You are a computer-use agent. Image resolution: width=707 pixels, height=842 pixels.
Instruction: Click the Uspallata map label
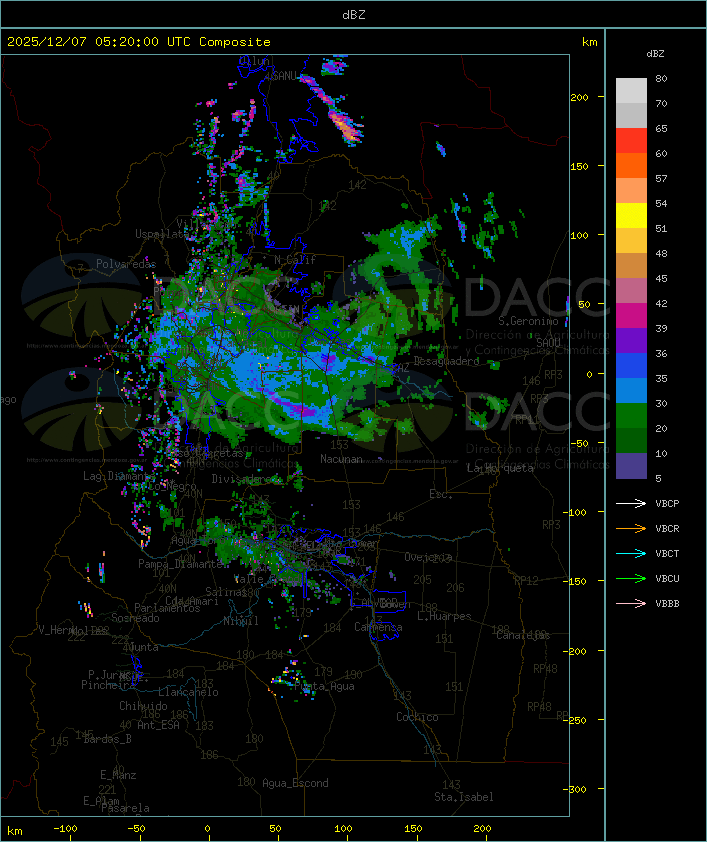click(162, 234)
